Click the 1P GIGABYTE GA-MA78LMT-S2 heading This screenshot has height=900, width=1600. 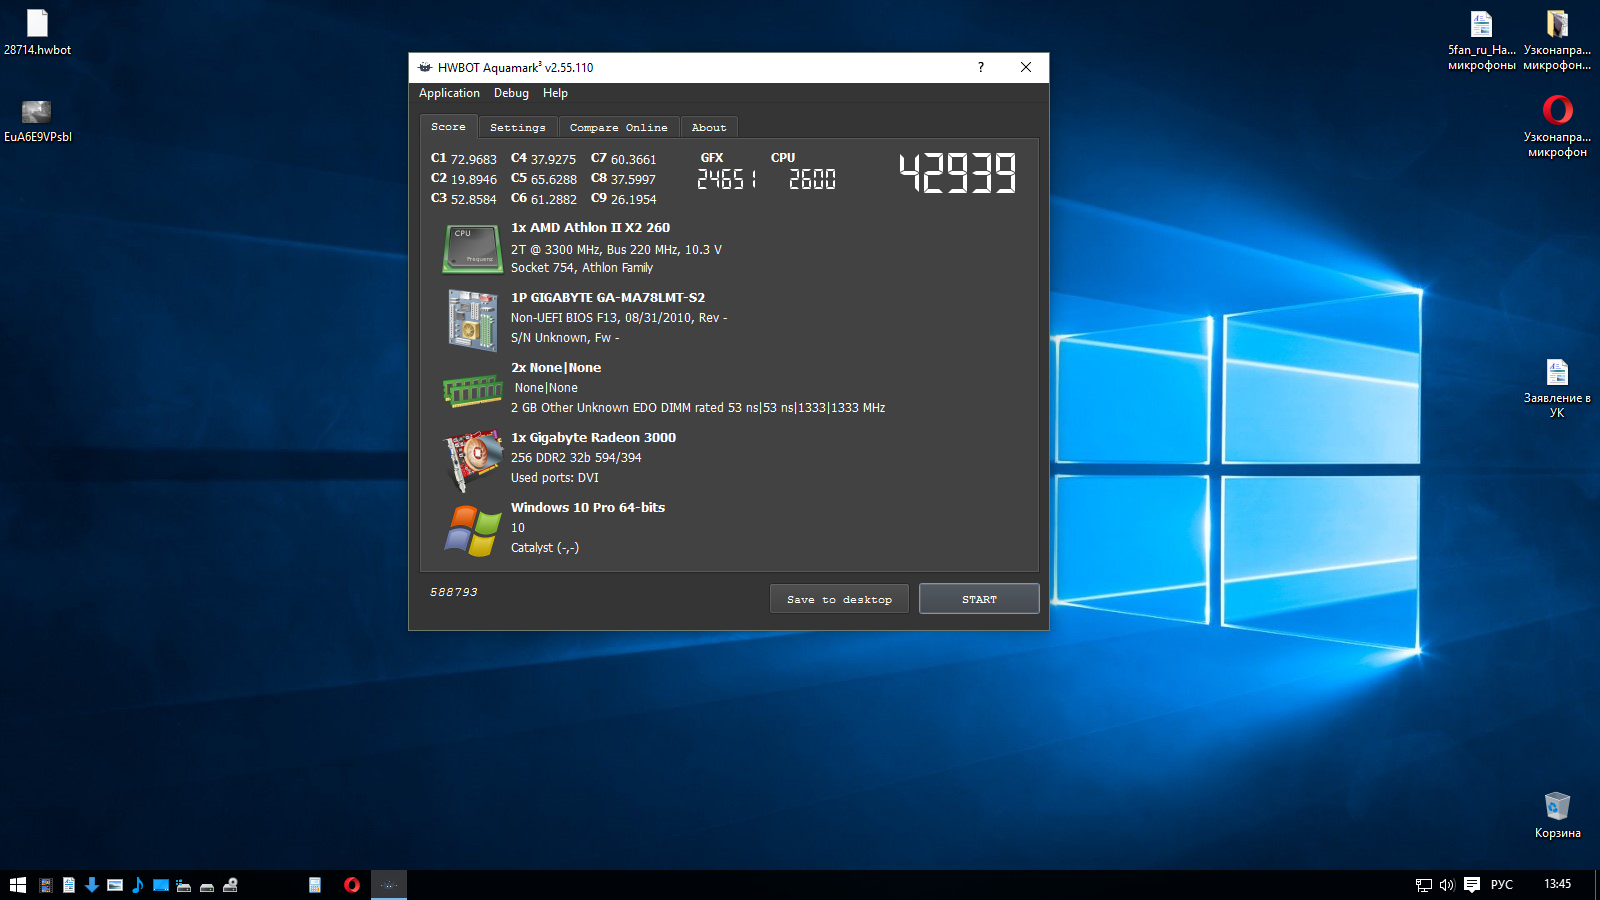608,298
